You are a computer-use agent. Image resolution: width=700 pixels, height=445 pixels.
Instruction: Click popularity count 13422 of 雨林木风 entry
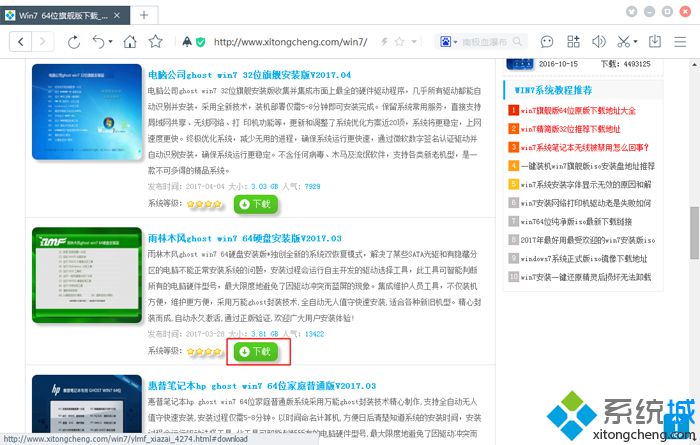tap(314, 334)
